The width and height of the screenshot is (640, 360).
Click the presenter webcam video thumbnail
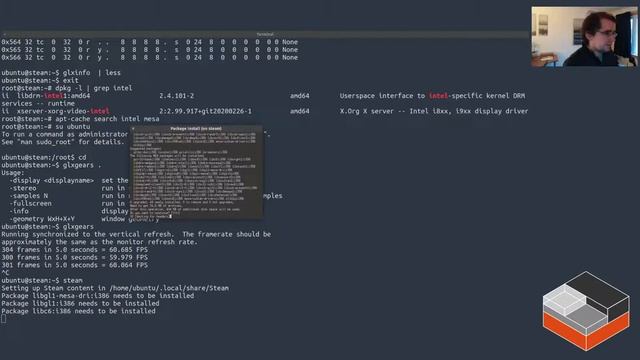(x=584, y=36)
